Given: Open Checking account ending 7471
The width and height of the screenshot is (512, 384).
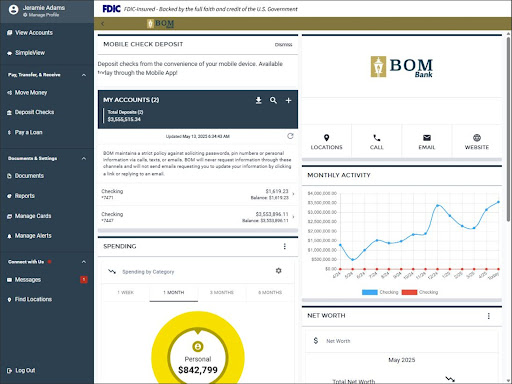Looking at the screenshot, I should pos(198,194).
